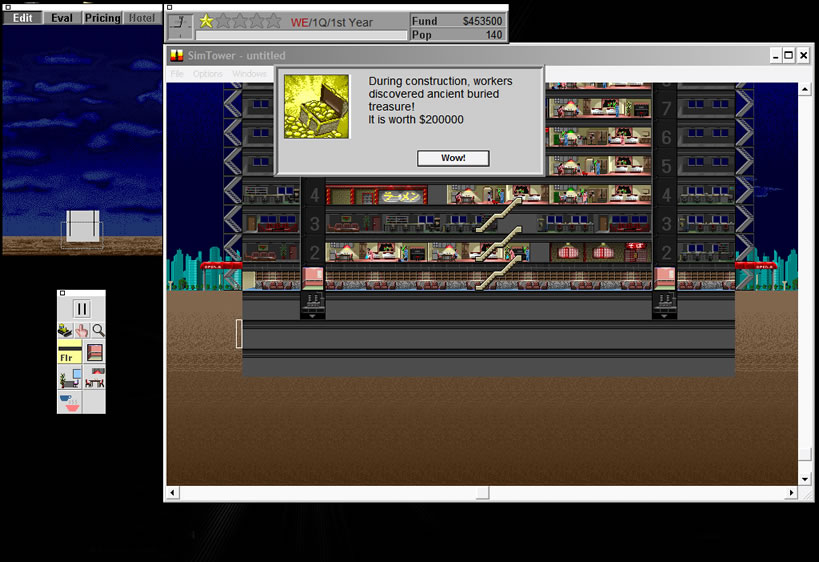Click the gold star tower rating
Screen dimensions: 819x562
pyautogui.click(x=206, y=20)
